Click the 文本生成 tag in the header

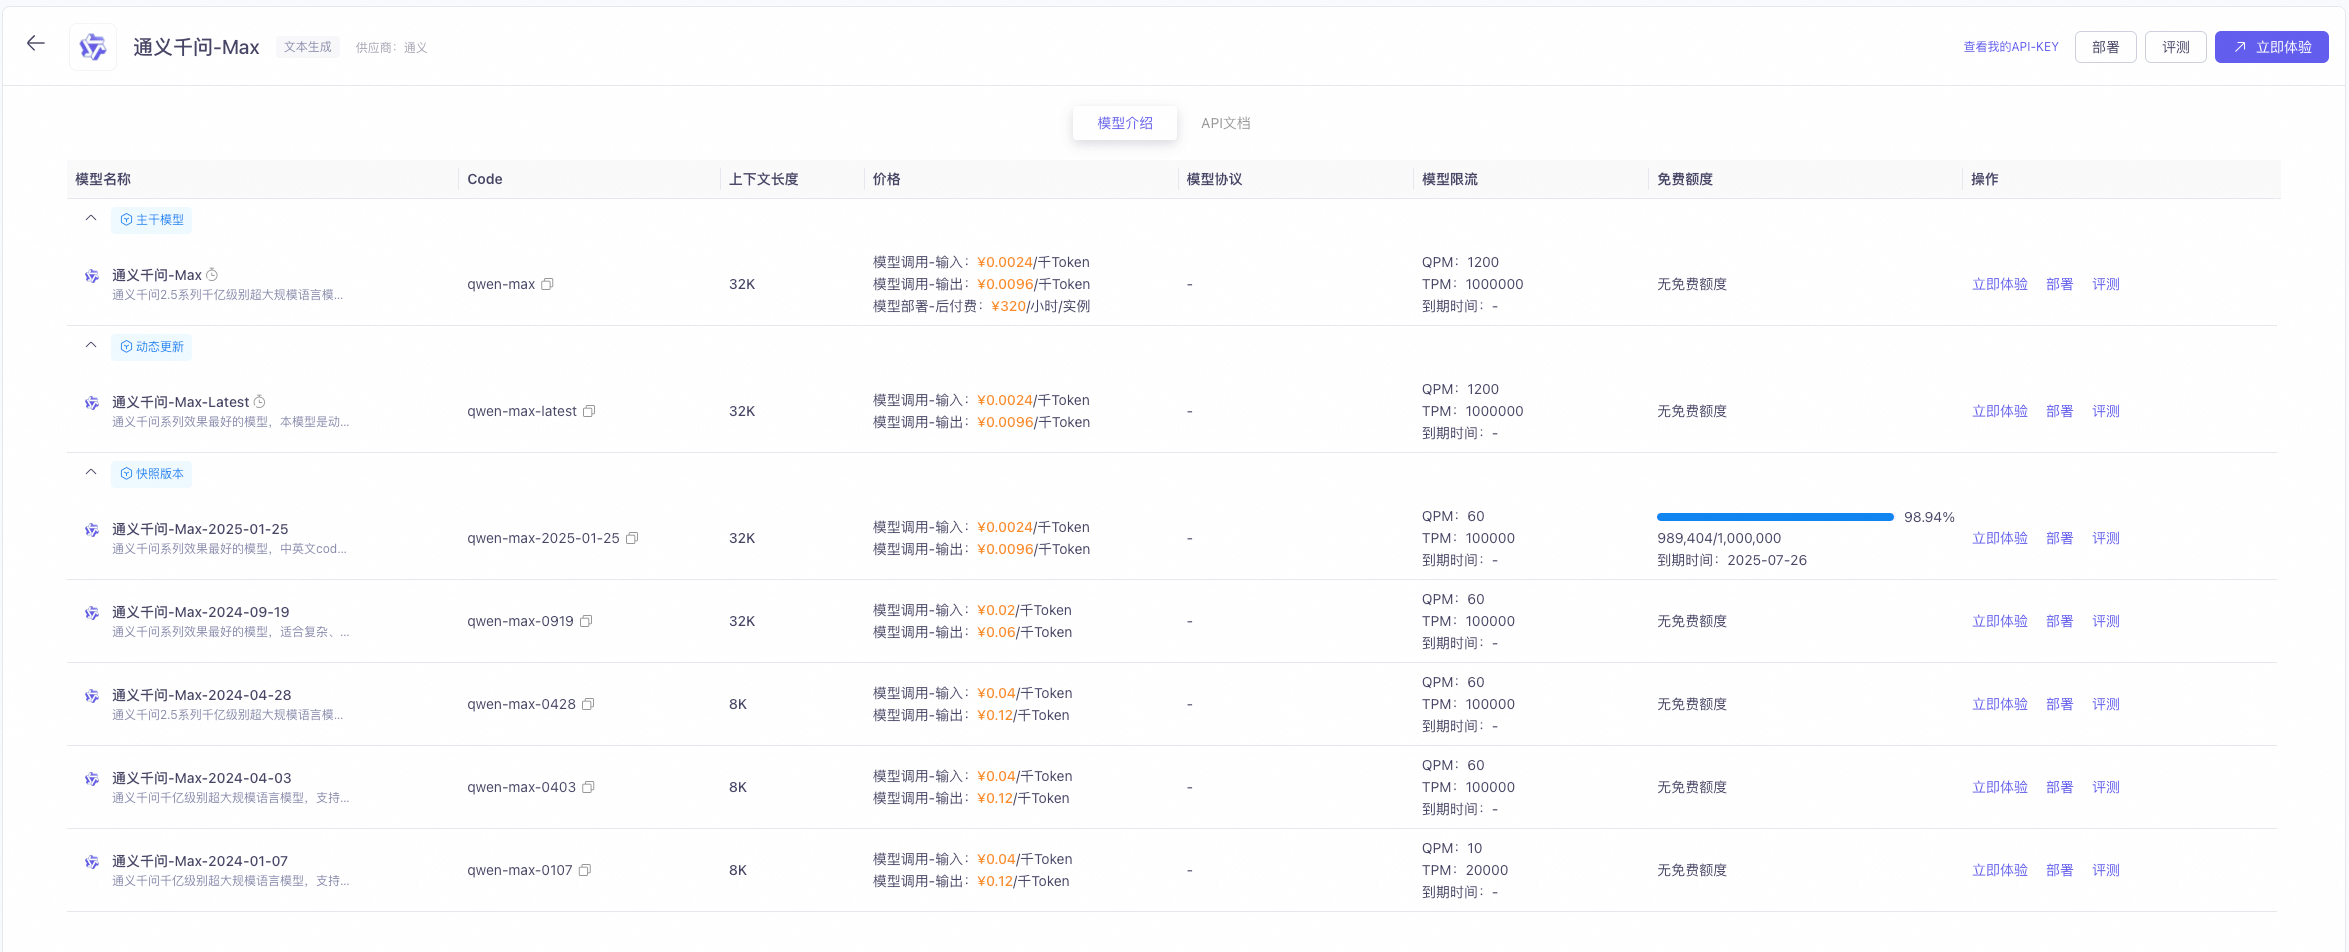(x=308, y=47)
